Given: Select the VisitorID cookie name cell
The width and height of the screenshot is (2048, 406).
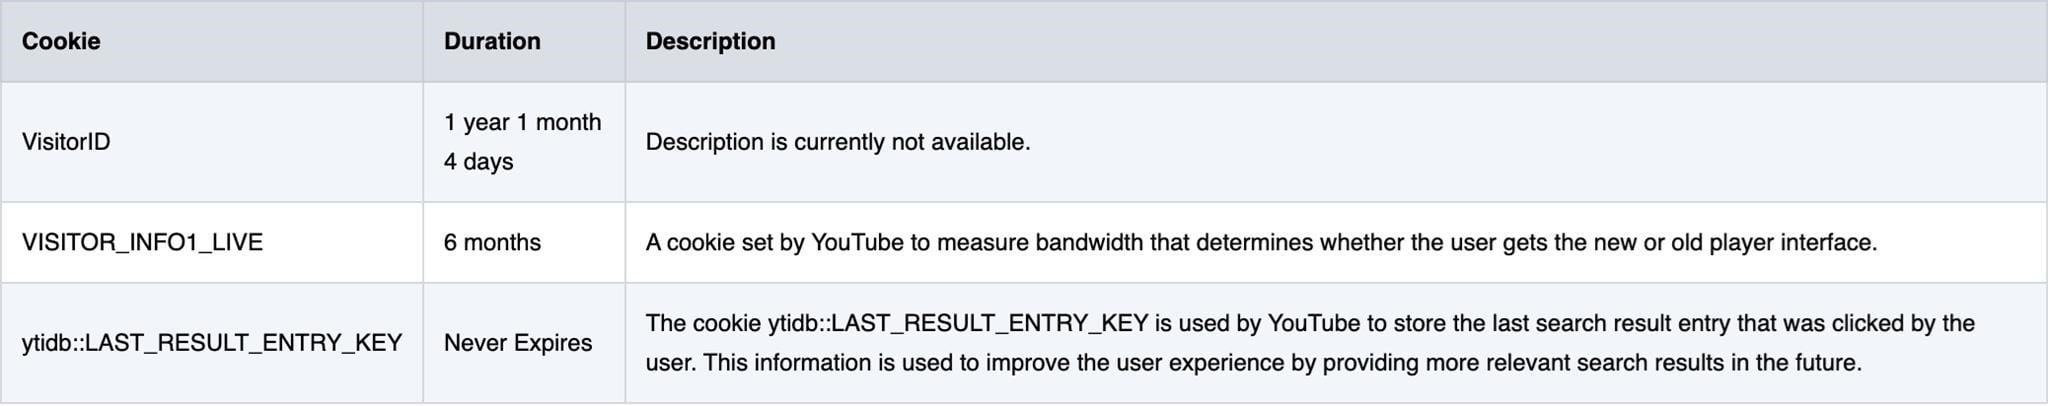Looking at the screenshot, I should (x=66, y=142).
